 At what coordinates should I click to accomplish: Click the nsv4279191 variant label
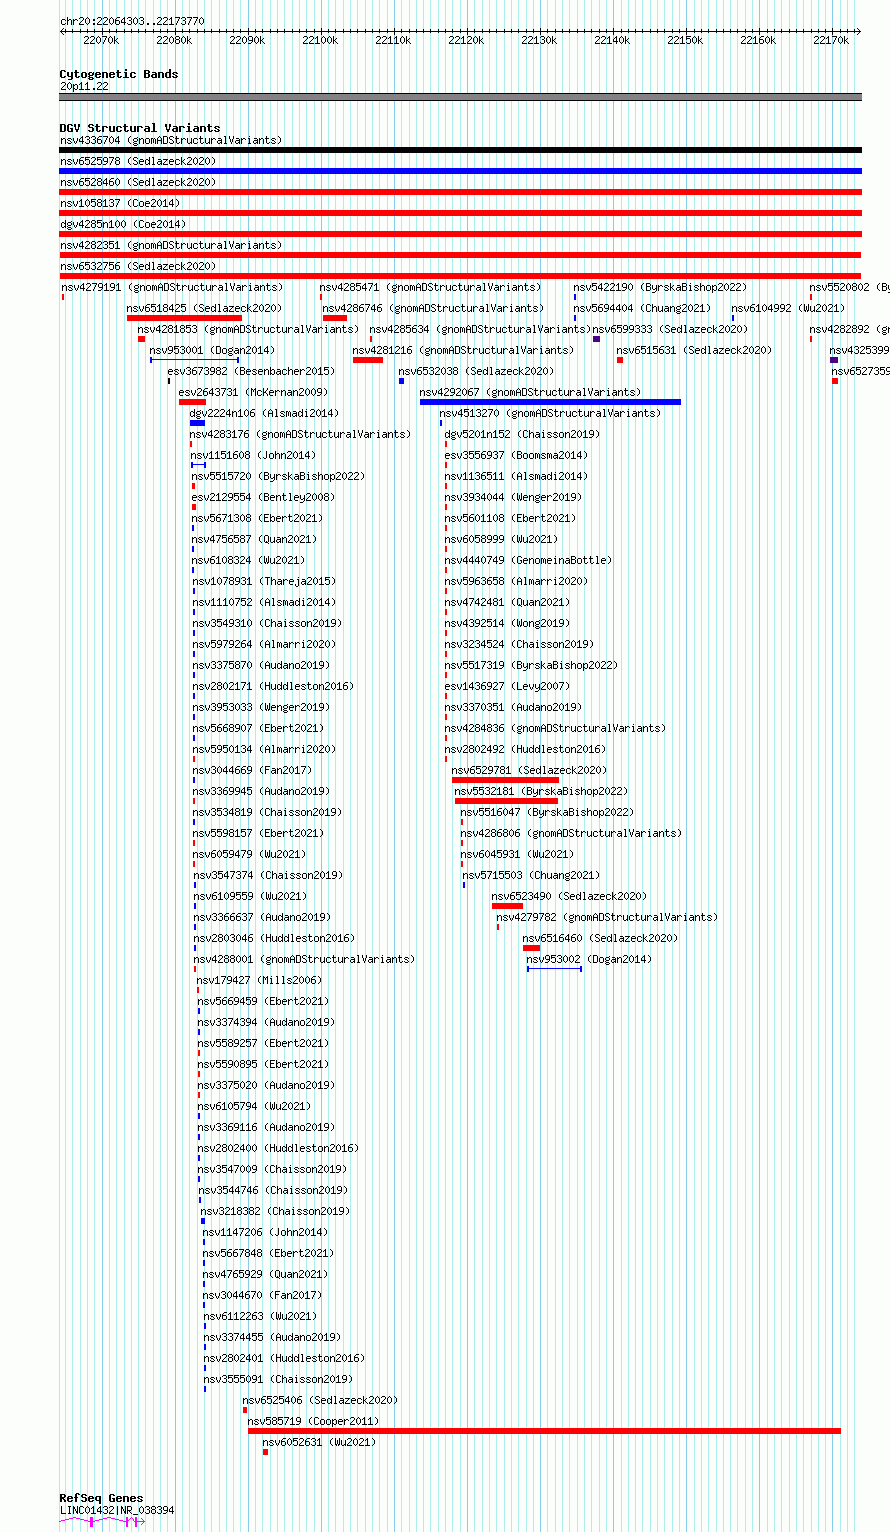(x=172, y=287)
